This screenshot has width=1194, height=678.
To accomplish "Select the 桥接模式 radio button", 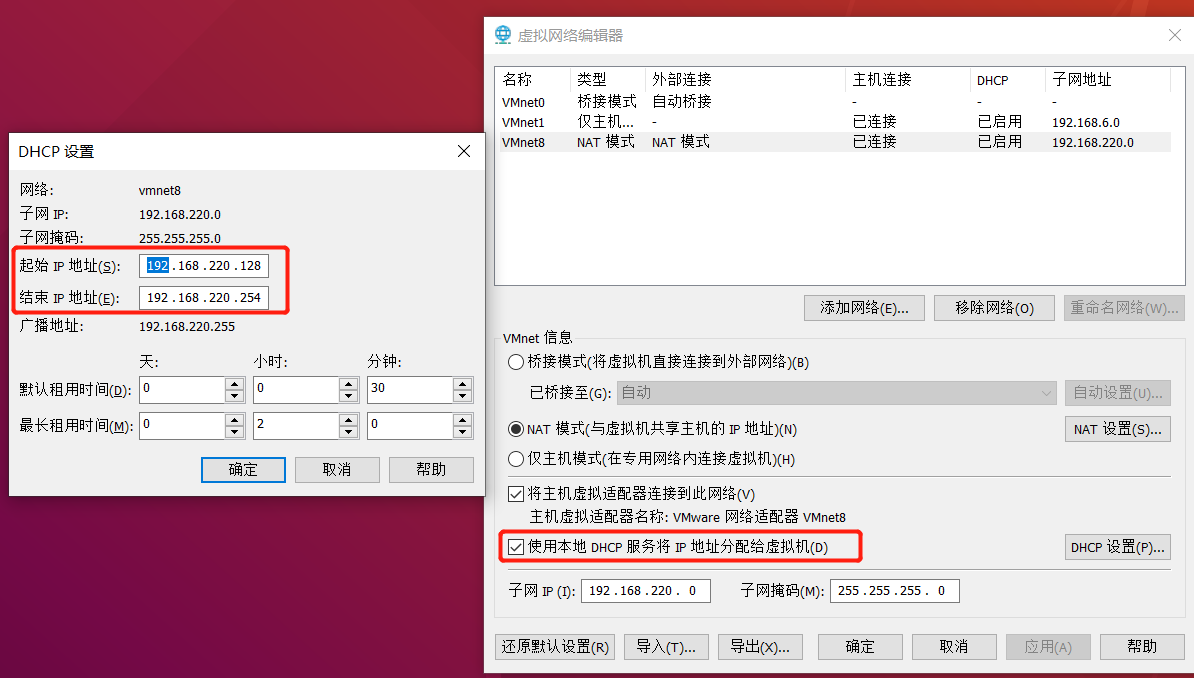I will (516, 362).
